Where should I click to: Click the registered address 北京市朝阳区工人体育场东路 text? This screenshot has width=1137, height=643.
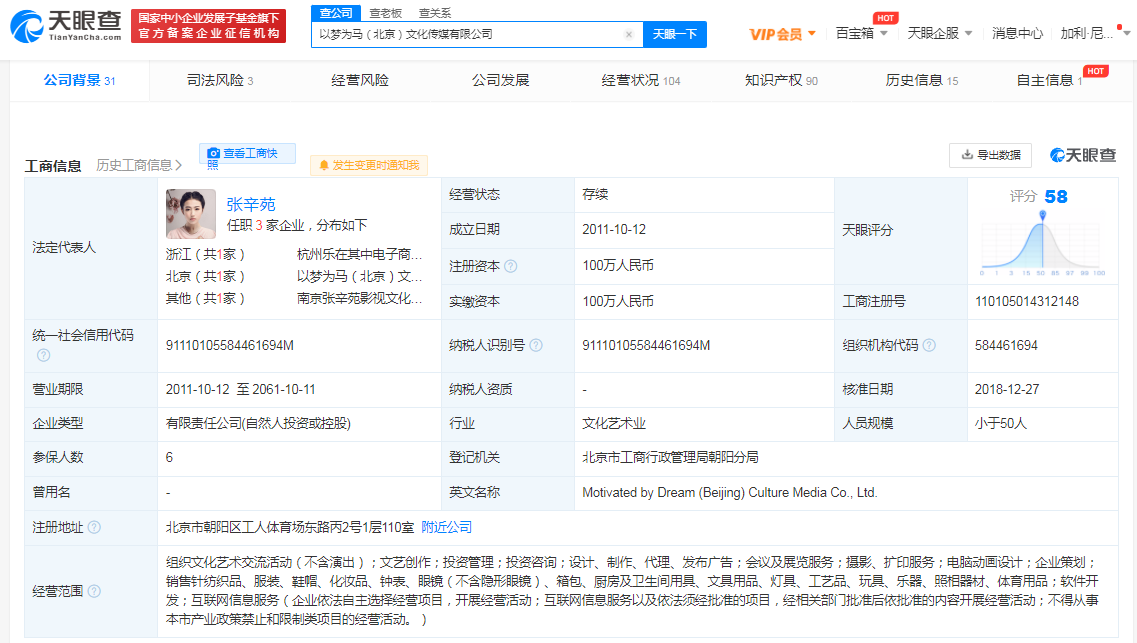click(x=290, y=527)
